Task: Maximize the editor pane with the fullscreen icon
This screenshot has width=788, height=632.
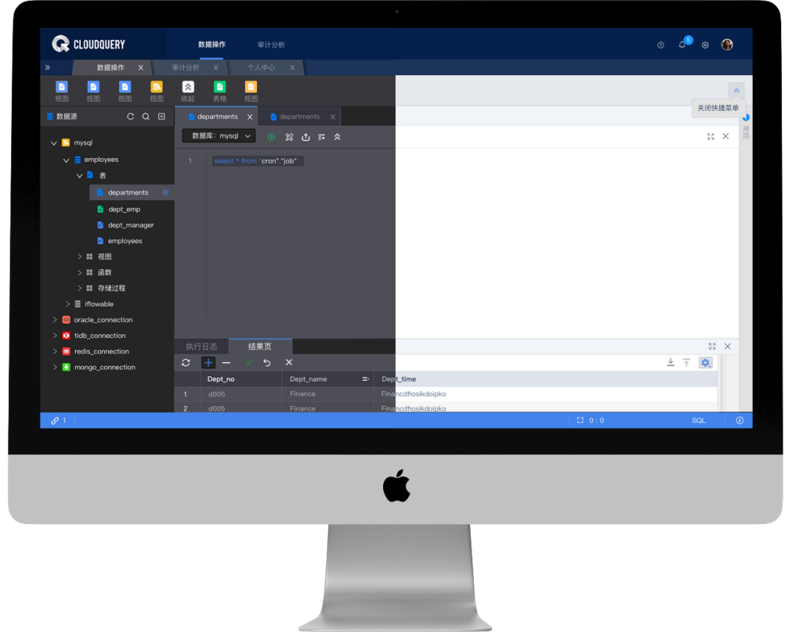Action: [711, 136]
